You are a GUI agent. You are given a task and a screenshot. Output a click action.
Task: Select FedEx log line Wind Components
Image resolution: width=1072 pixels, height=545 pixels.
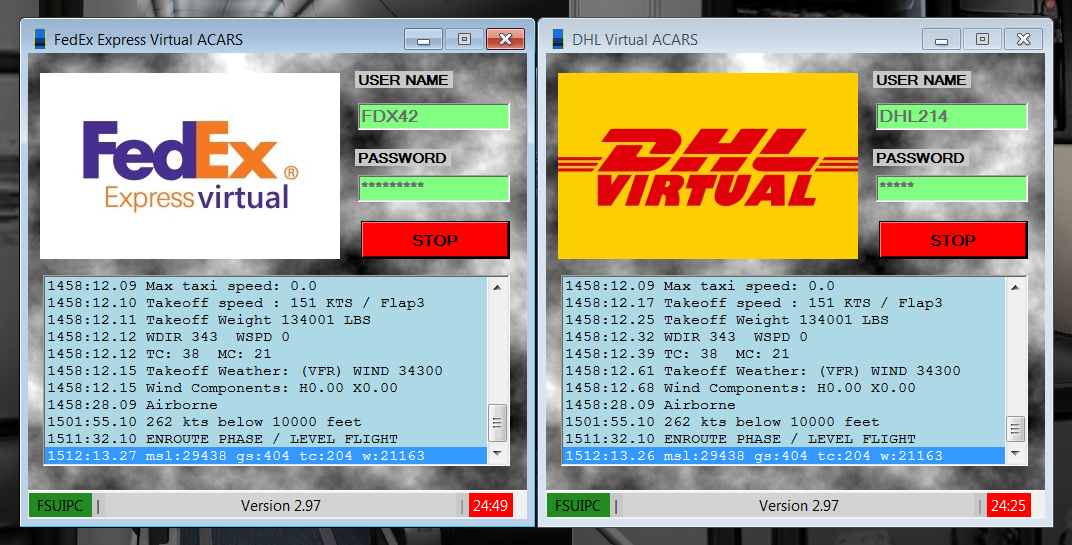(266, 388)
